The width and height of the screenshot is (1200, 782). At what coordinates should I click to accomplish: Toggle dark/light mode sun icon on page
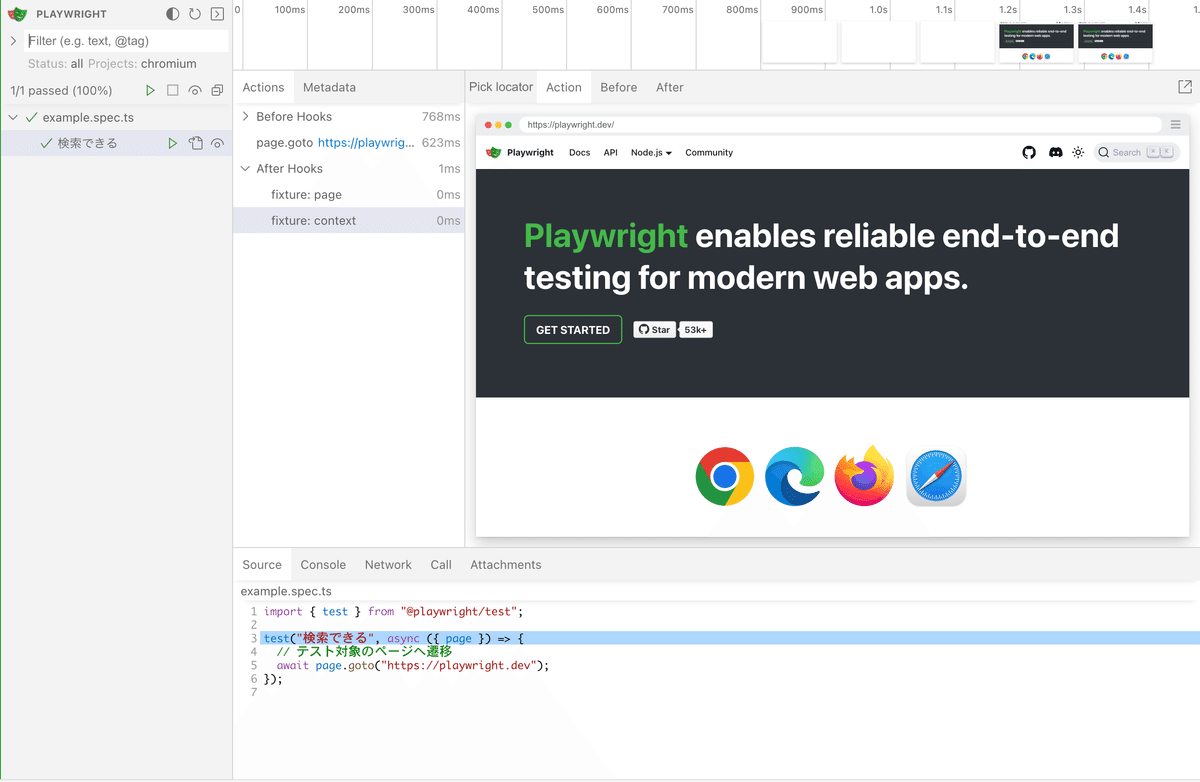pyautogui.click(x=1078, y=153)
